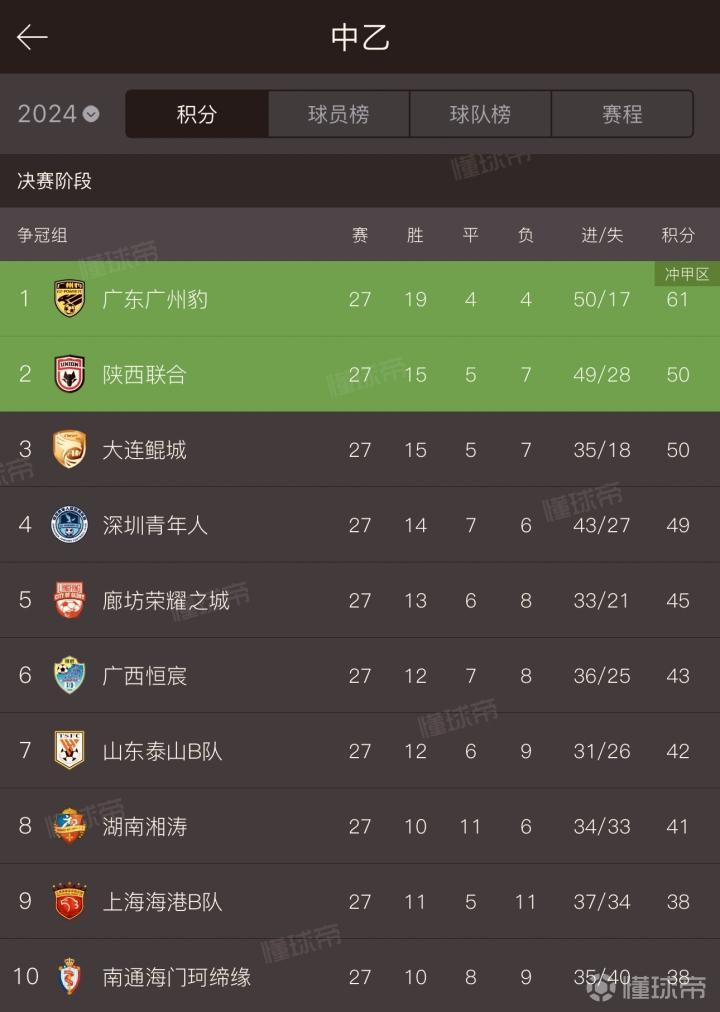
Task: Tap the 广东广州豹 team logo
Action: 69,299
